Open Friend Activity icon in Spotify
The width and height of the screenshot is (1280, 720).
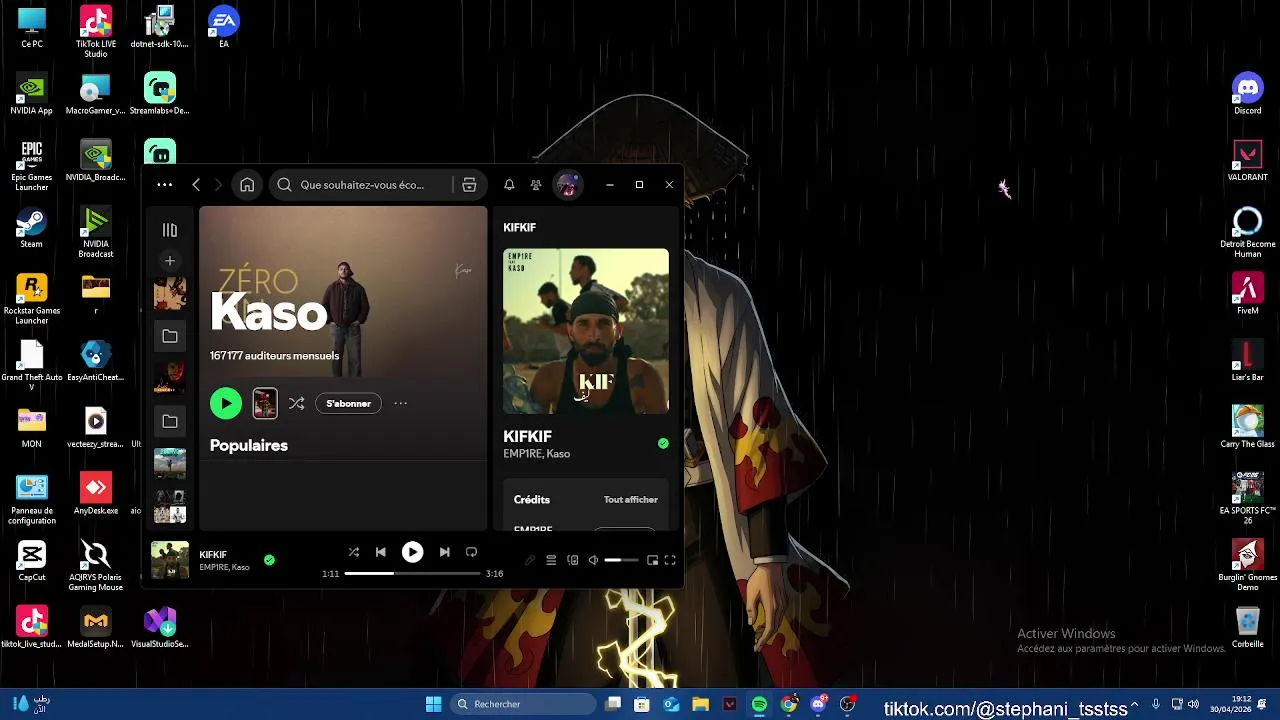tap(536, 185)
